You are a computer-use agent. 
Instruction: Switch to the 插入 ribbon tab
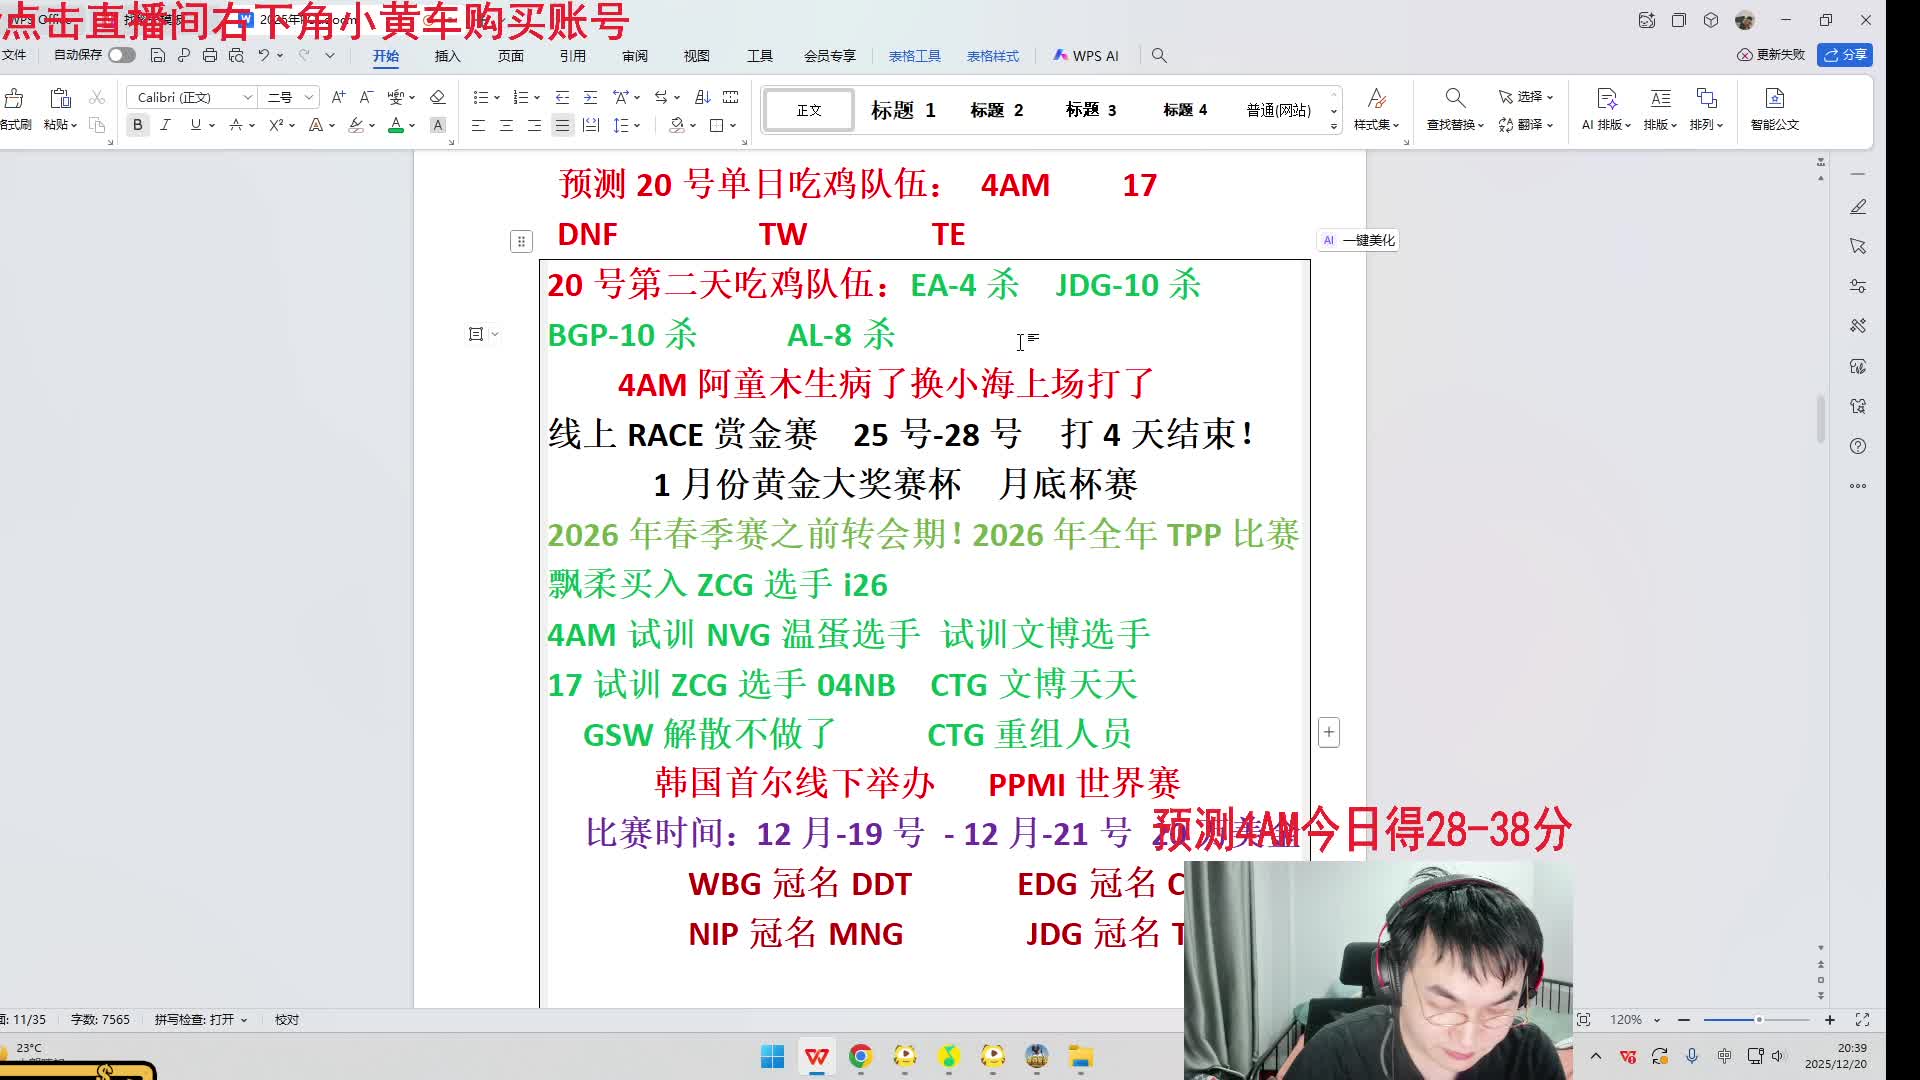447,56
